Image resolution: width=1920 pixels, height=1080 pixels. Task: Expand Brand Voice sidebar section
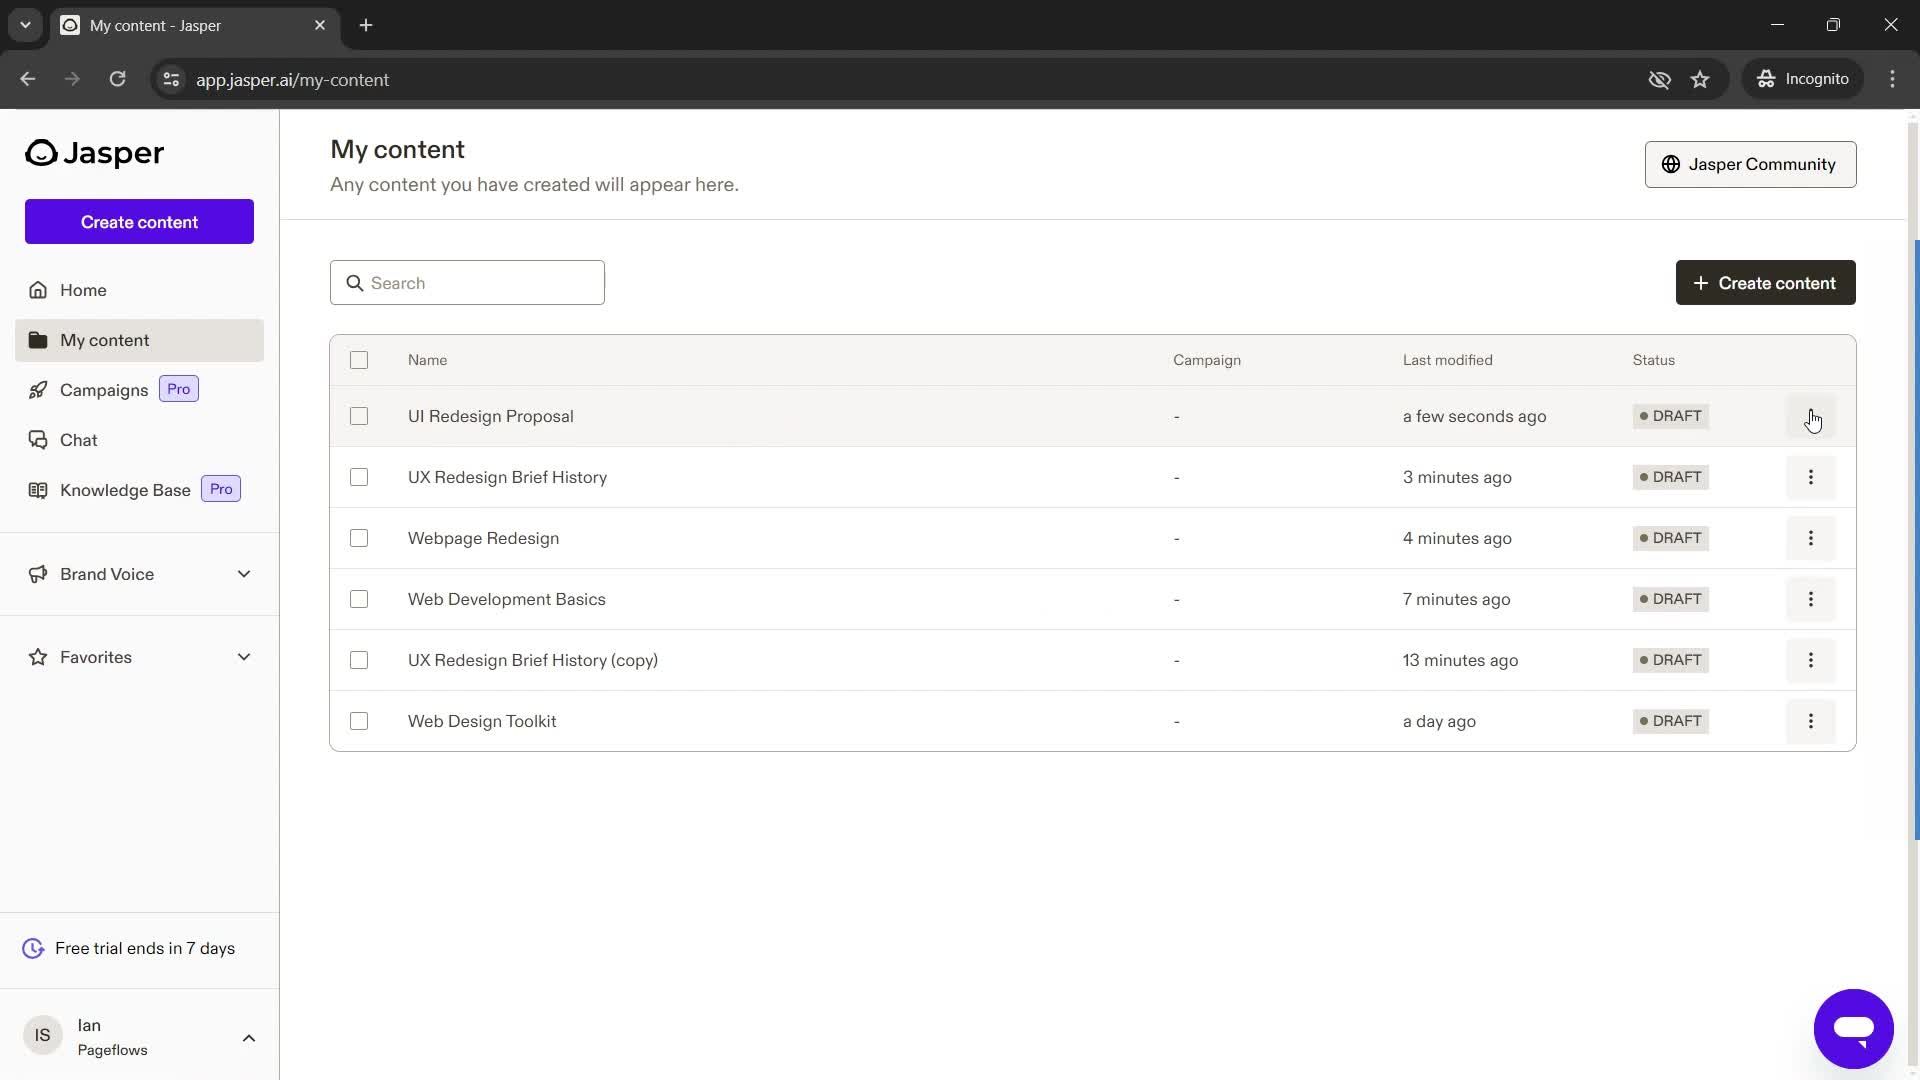pos(244,574)
